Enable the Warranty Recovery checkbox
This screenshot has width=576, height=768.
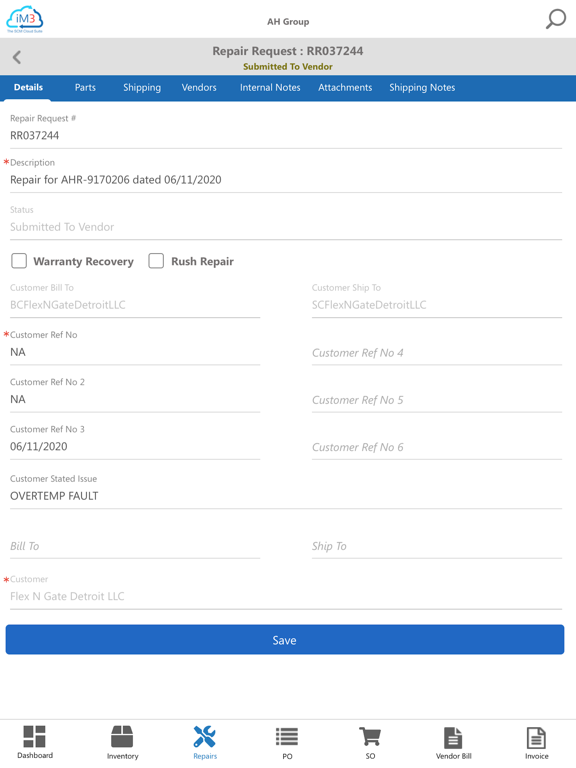tap(19, 261)
